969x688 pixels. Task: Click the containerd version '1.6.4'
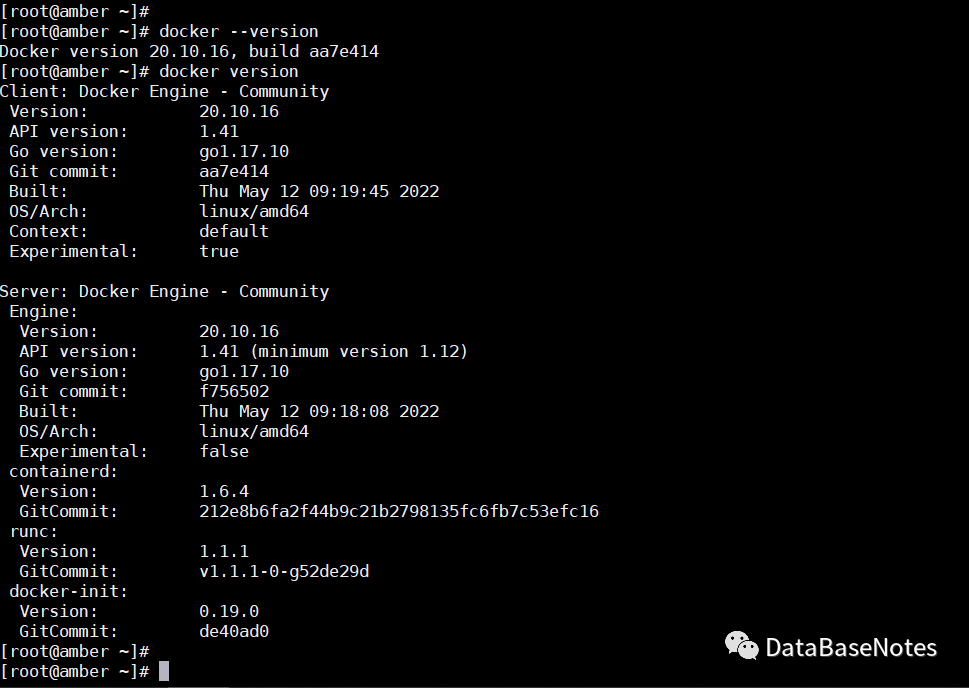[224, 491]
